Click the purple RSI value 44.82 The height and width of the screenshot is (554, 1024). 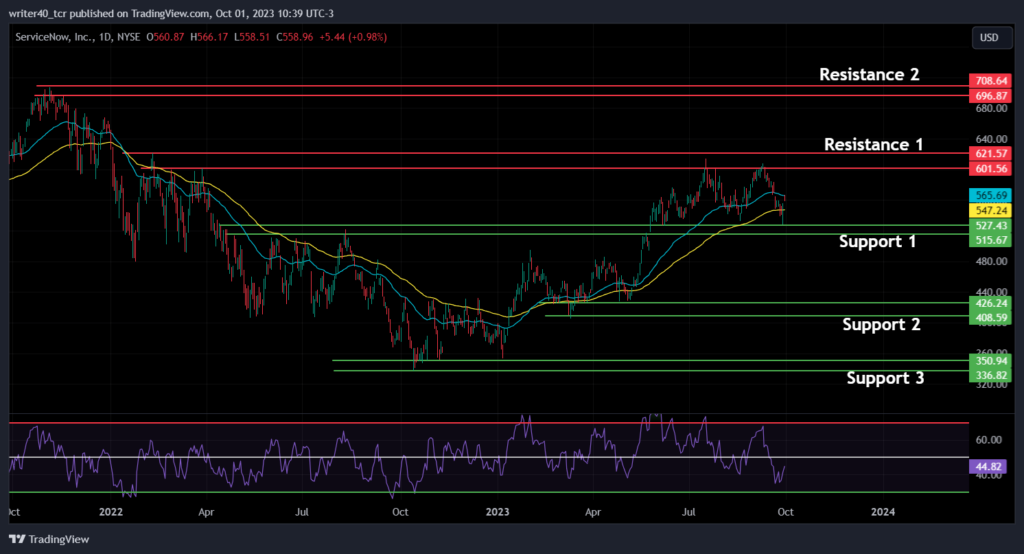pyautogui.click(x=987, y=466)
